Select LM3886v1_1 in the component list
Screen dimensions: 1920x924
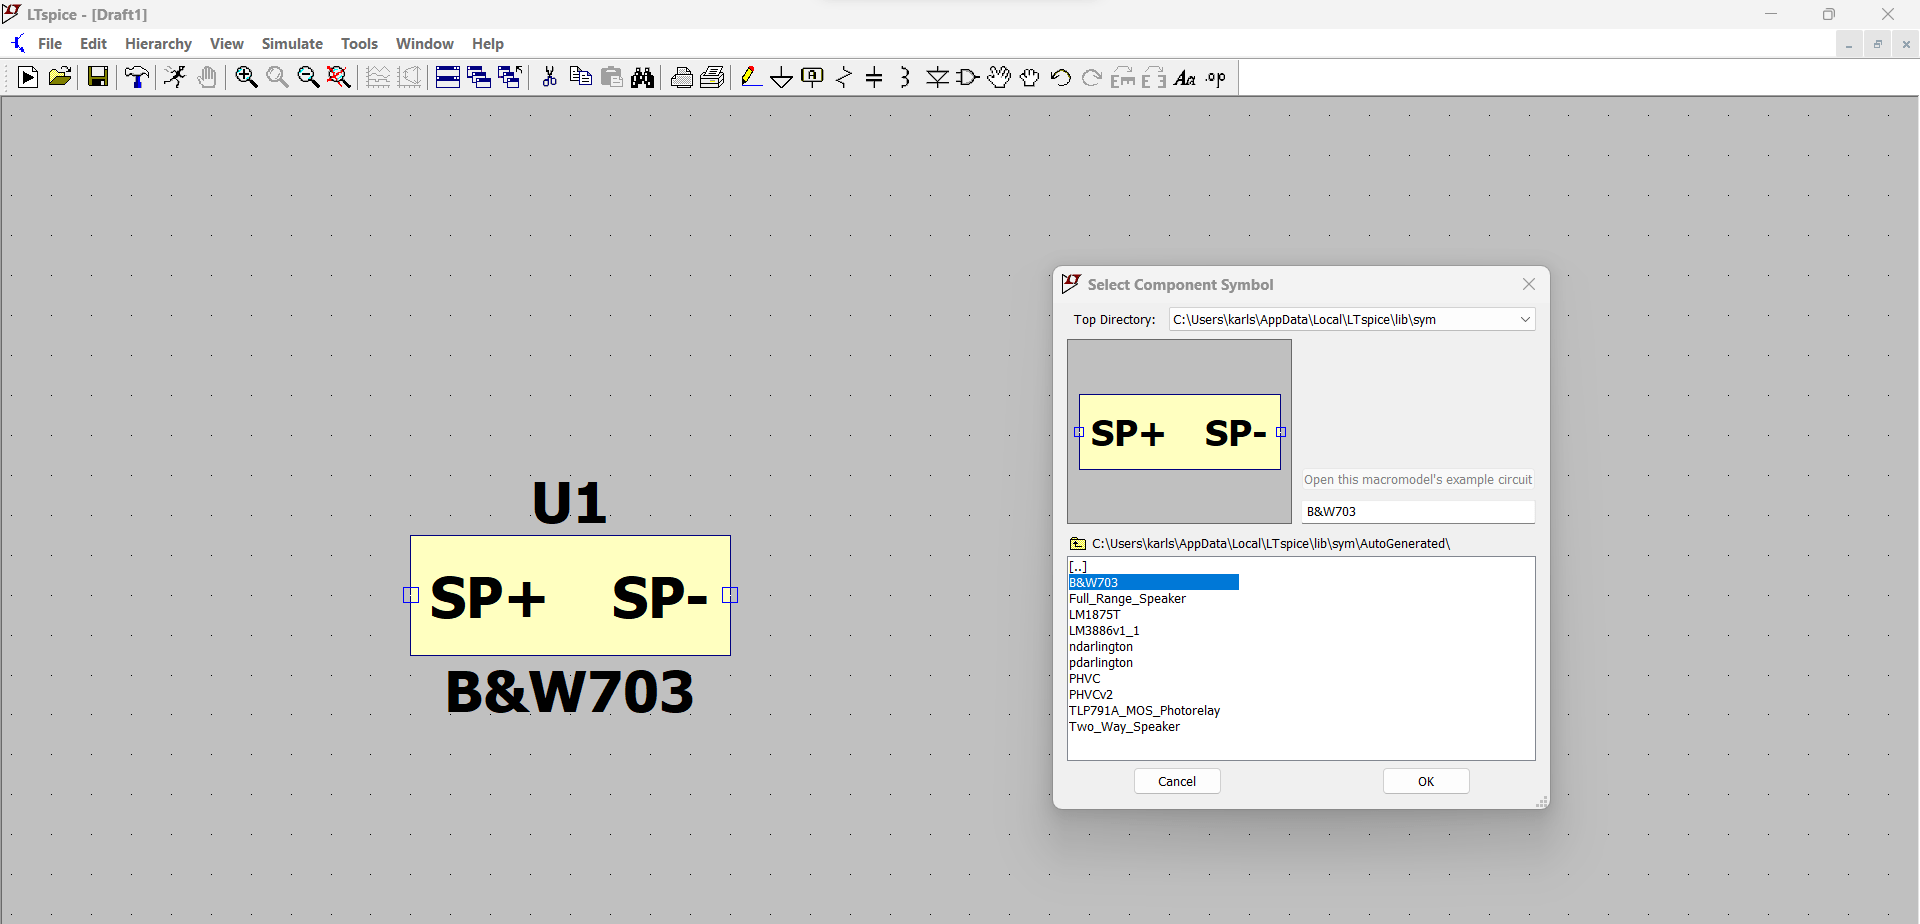click(x=1104, y=631)
